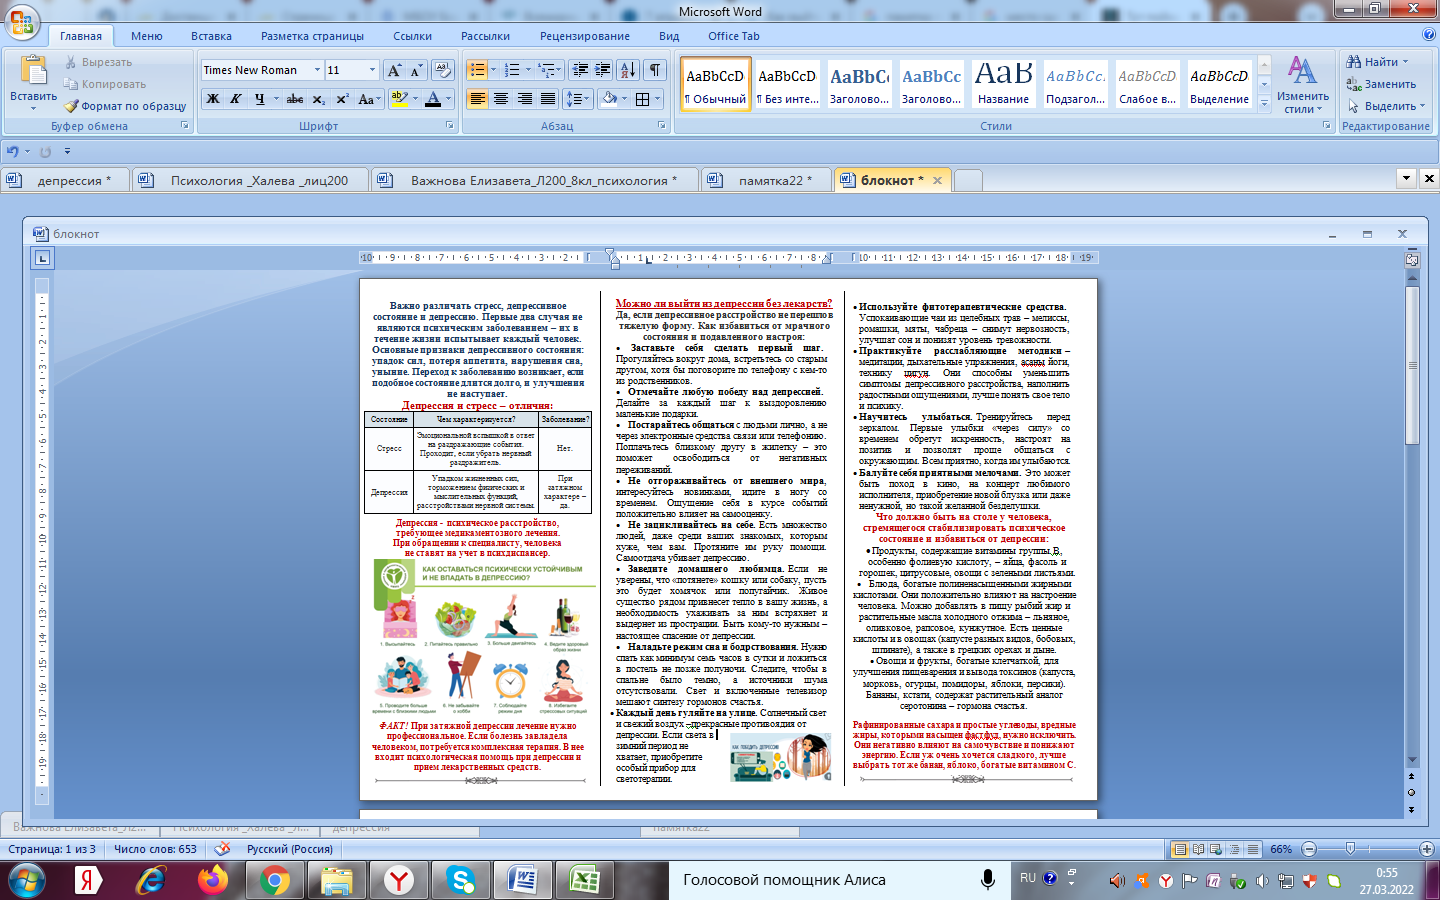This screenshot has height=900, width=1440.
Task: Open Excel from the Windows taskbar
Action: (x=584, y=880)
